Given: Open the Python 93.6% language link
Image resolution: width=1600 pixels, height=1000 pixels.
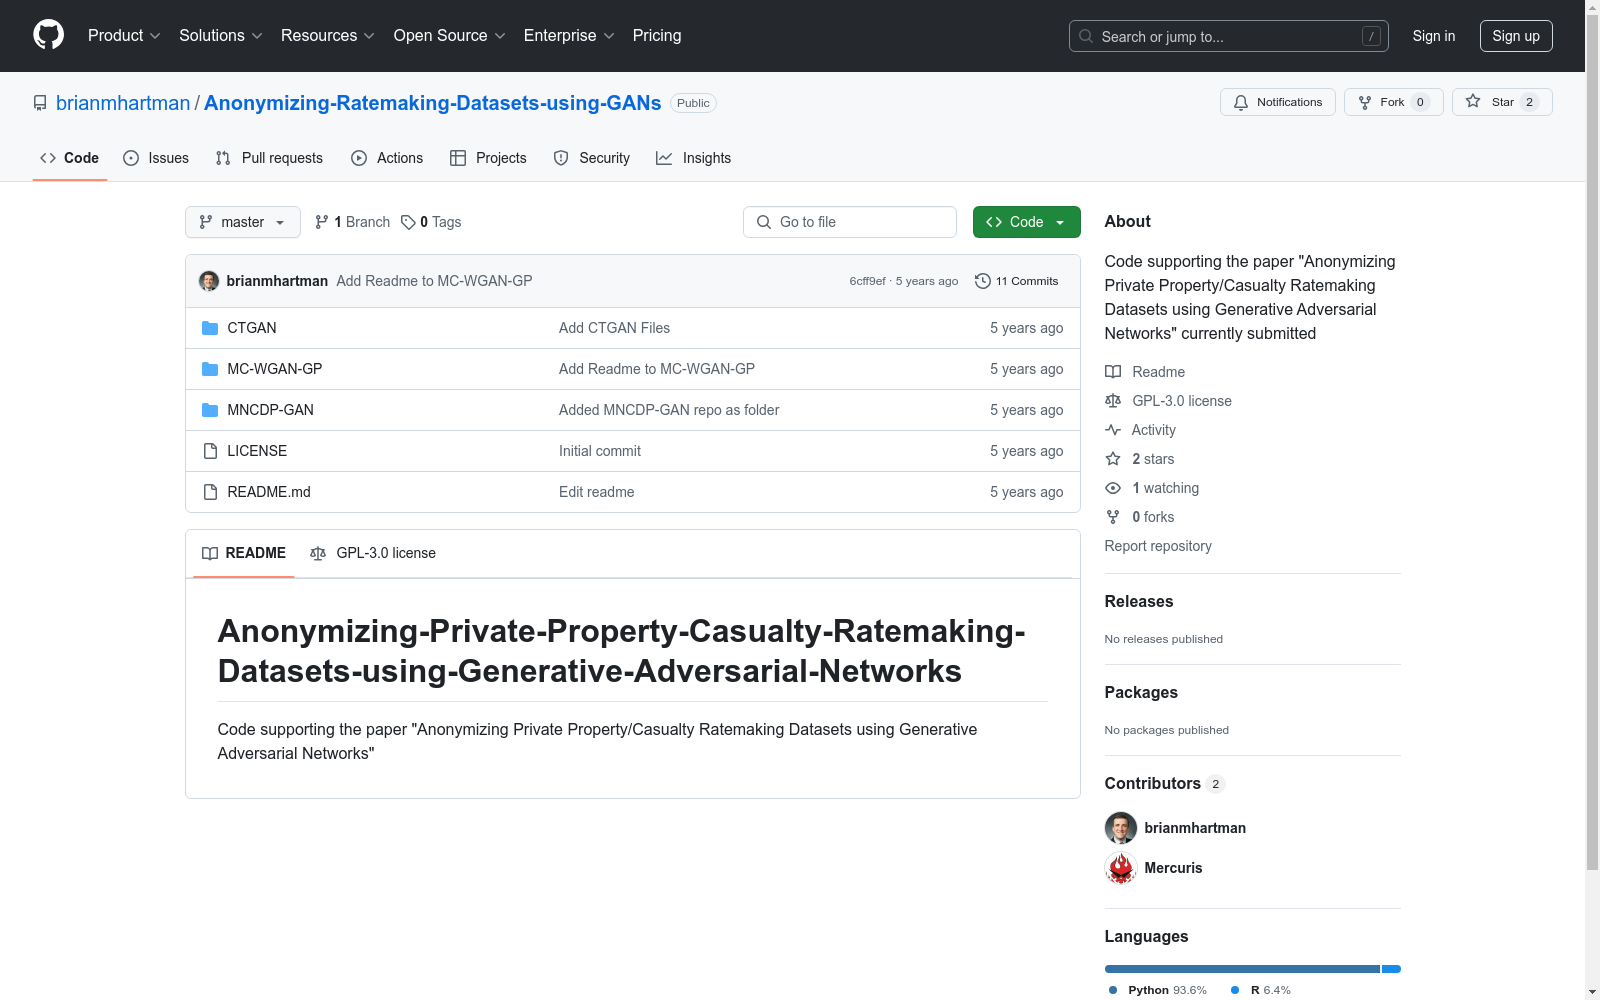Looking at the screenshot, I should click(1158, 990).
